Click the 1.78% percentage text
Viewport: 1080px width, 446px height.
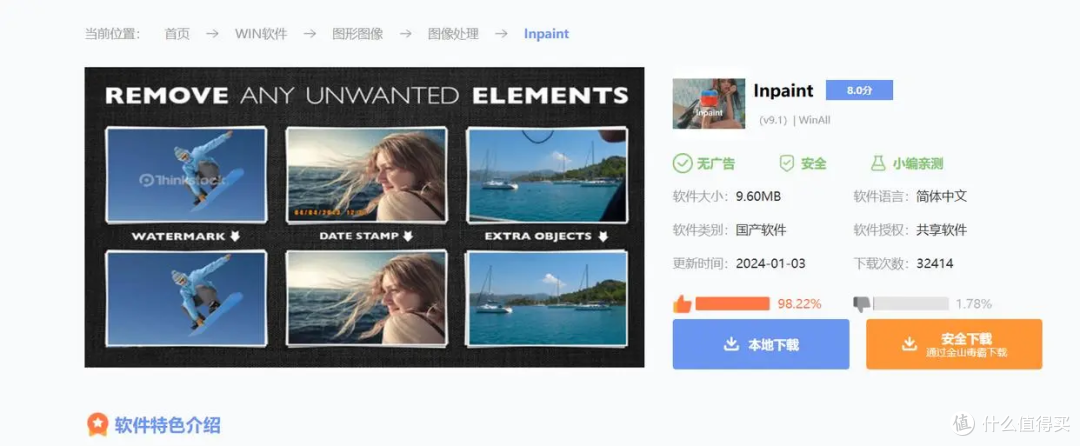974,304
